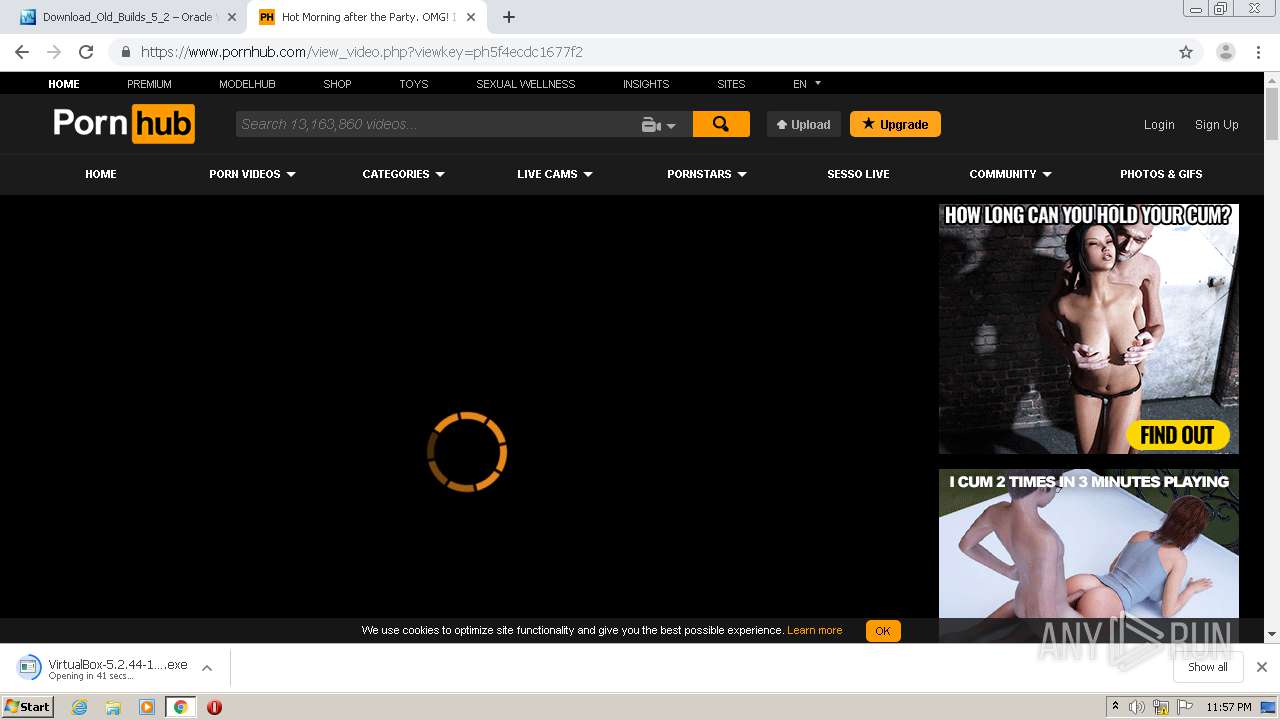The width and height of the screenshot is (1280, 720).
Task: Open TOYS in the top bar
Action: (x=413, y=84)
